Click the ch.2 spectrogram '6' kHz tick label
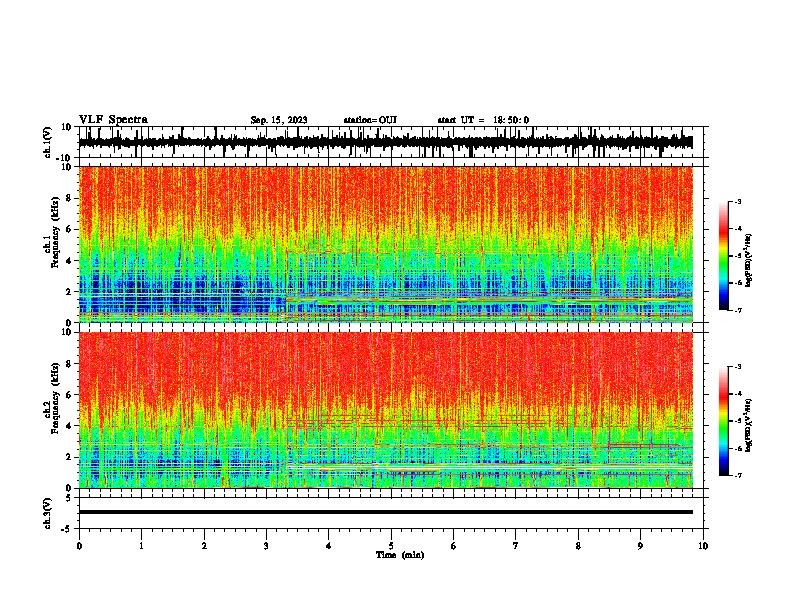Screen dimensions: 792x612 point(69,395)
